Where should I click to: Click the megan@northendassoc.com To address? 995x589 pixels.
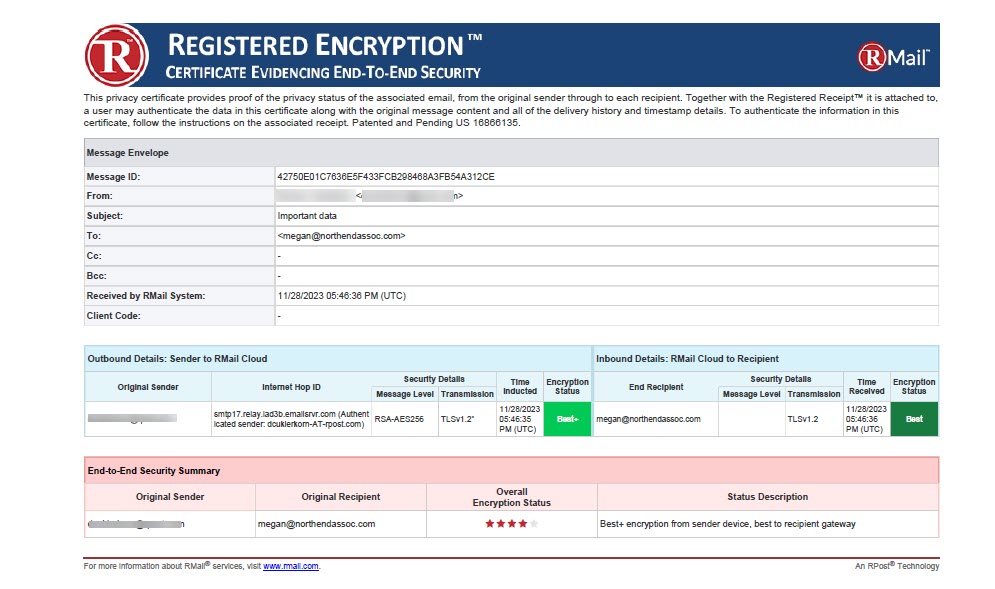coord(341,235)
